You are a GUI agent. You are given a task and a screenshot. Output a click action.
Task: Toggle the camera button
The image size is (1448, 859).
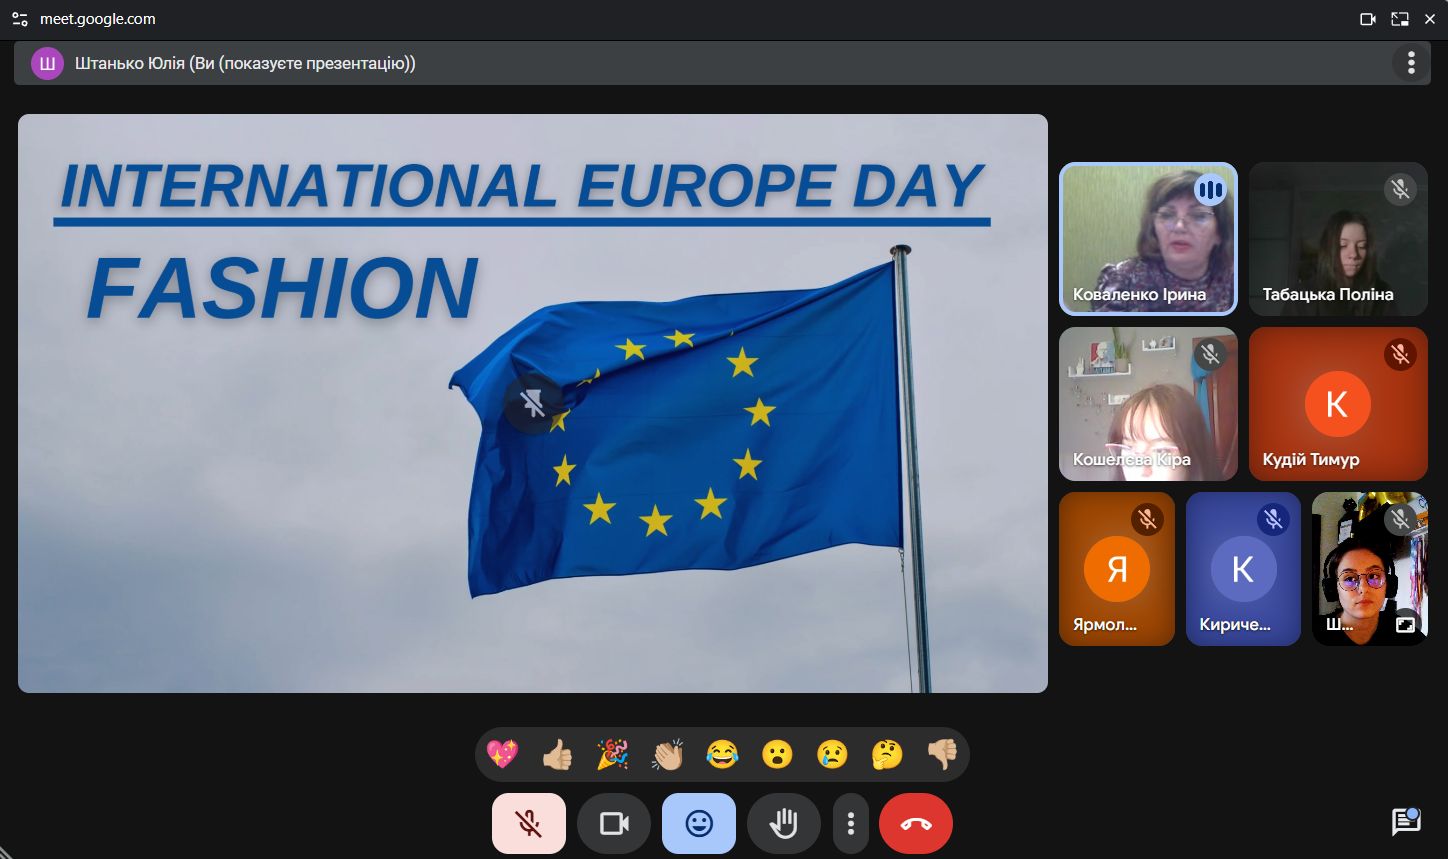coord(613,823)
